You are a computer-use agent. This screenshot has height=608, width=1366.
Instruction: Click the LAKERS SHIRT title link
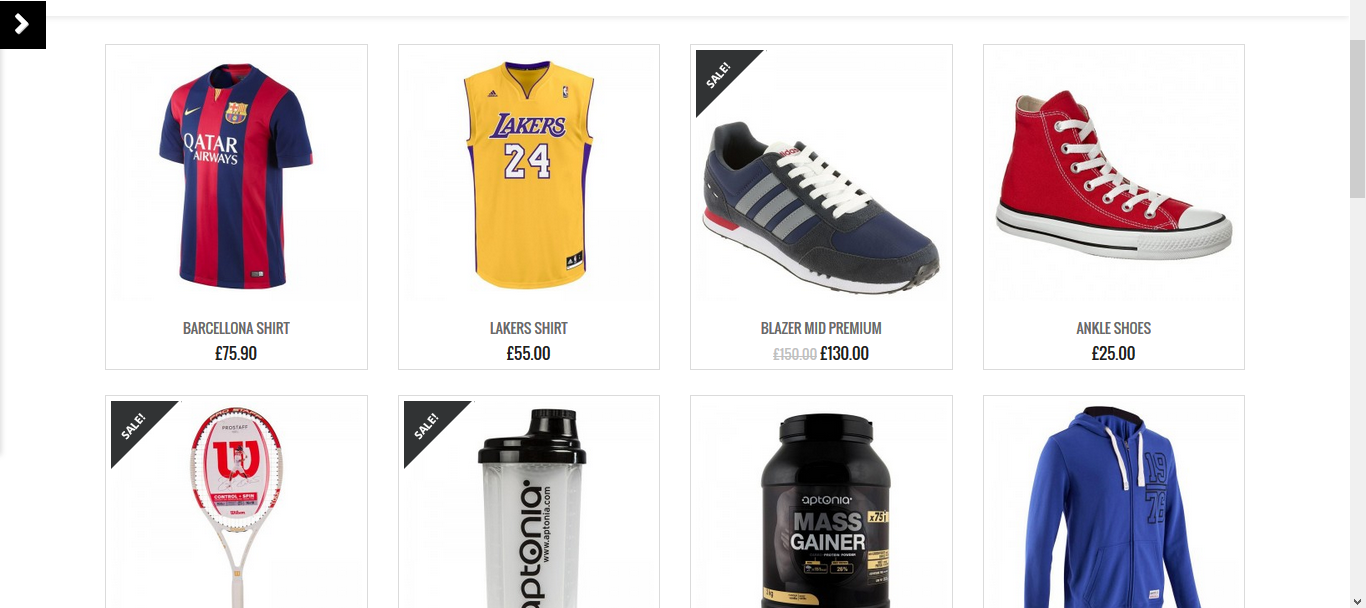529,328
